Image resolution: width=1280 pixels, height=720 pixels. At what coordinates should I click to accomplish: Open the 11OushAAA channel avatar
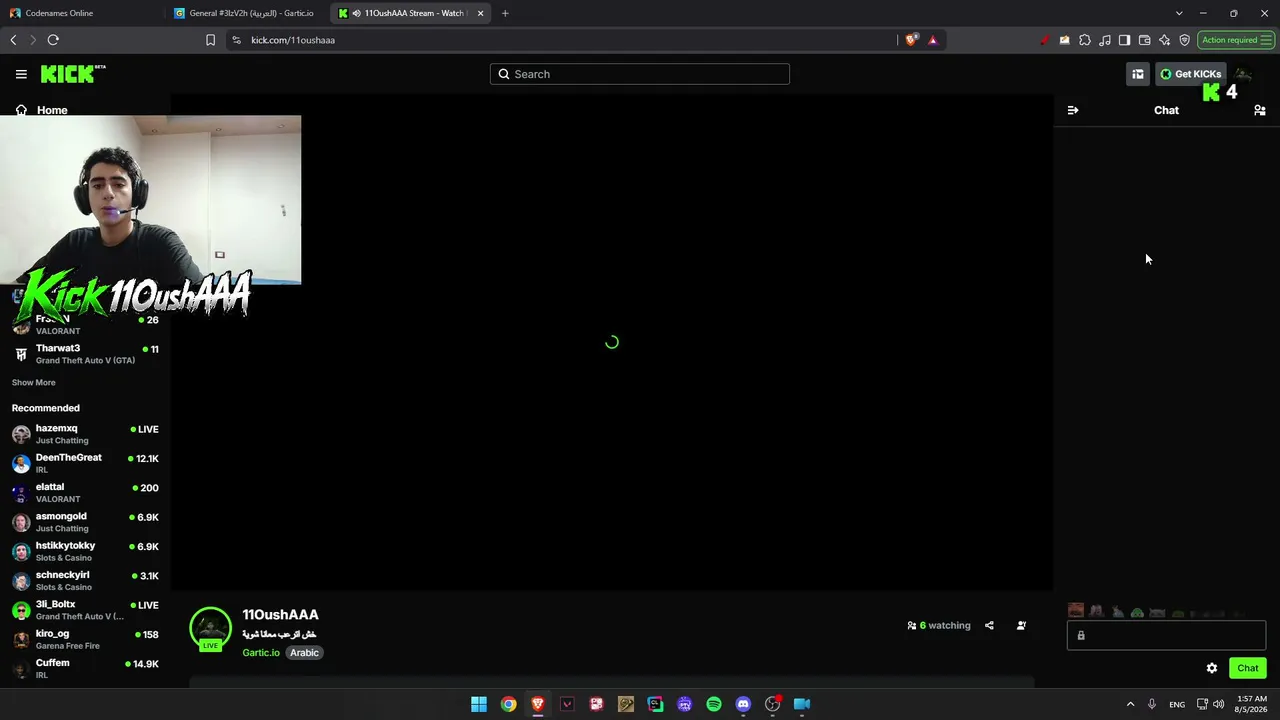pos(210,628)
